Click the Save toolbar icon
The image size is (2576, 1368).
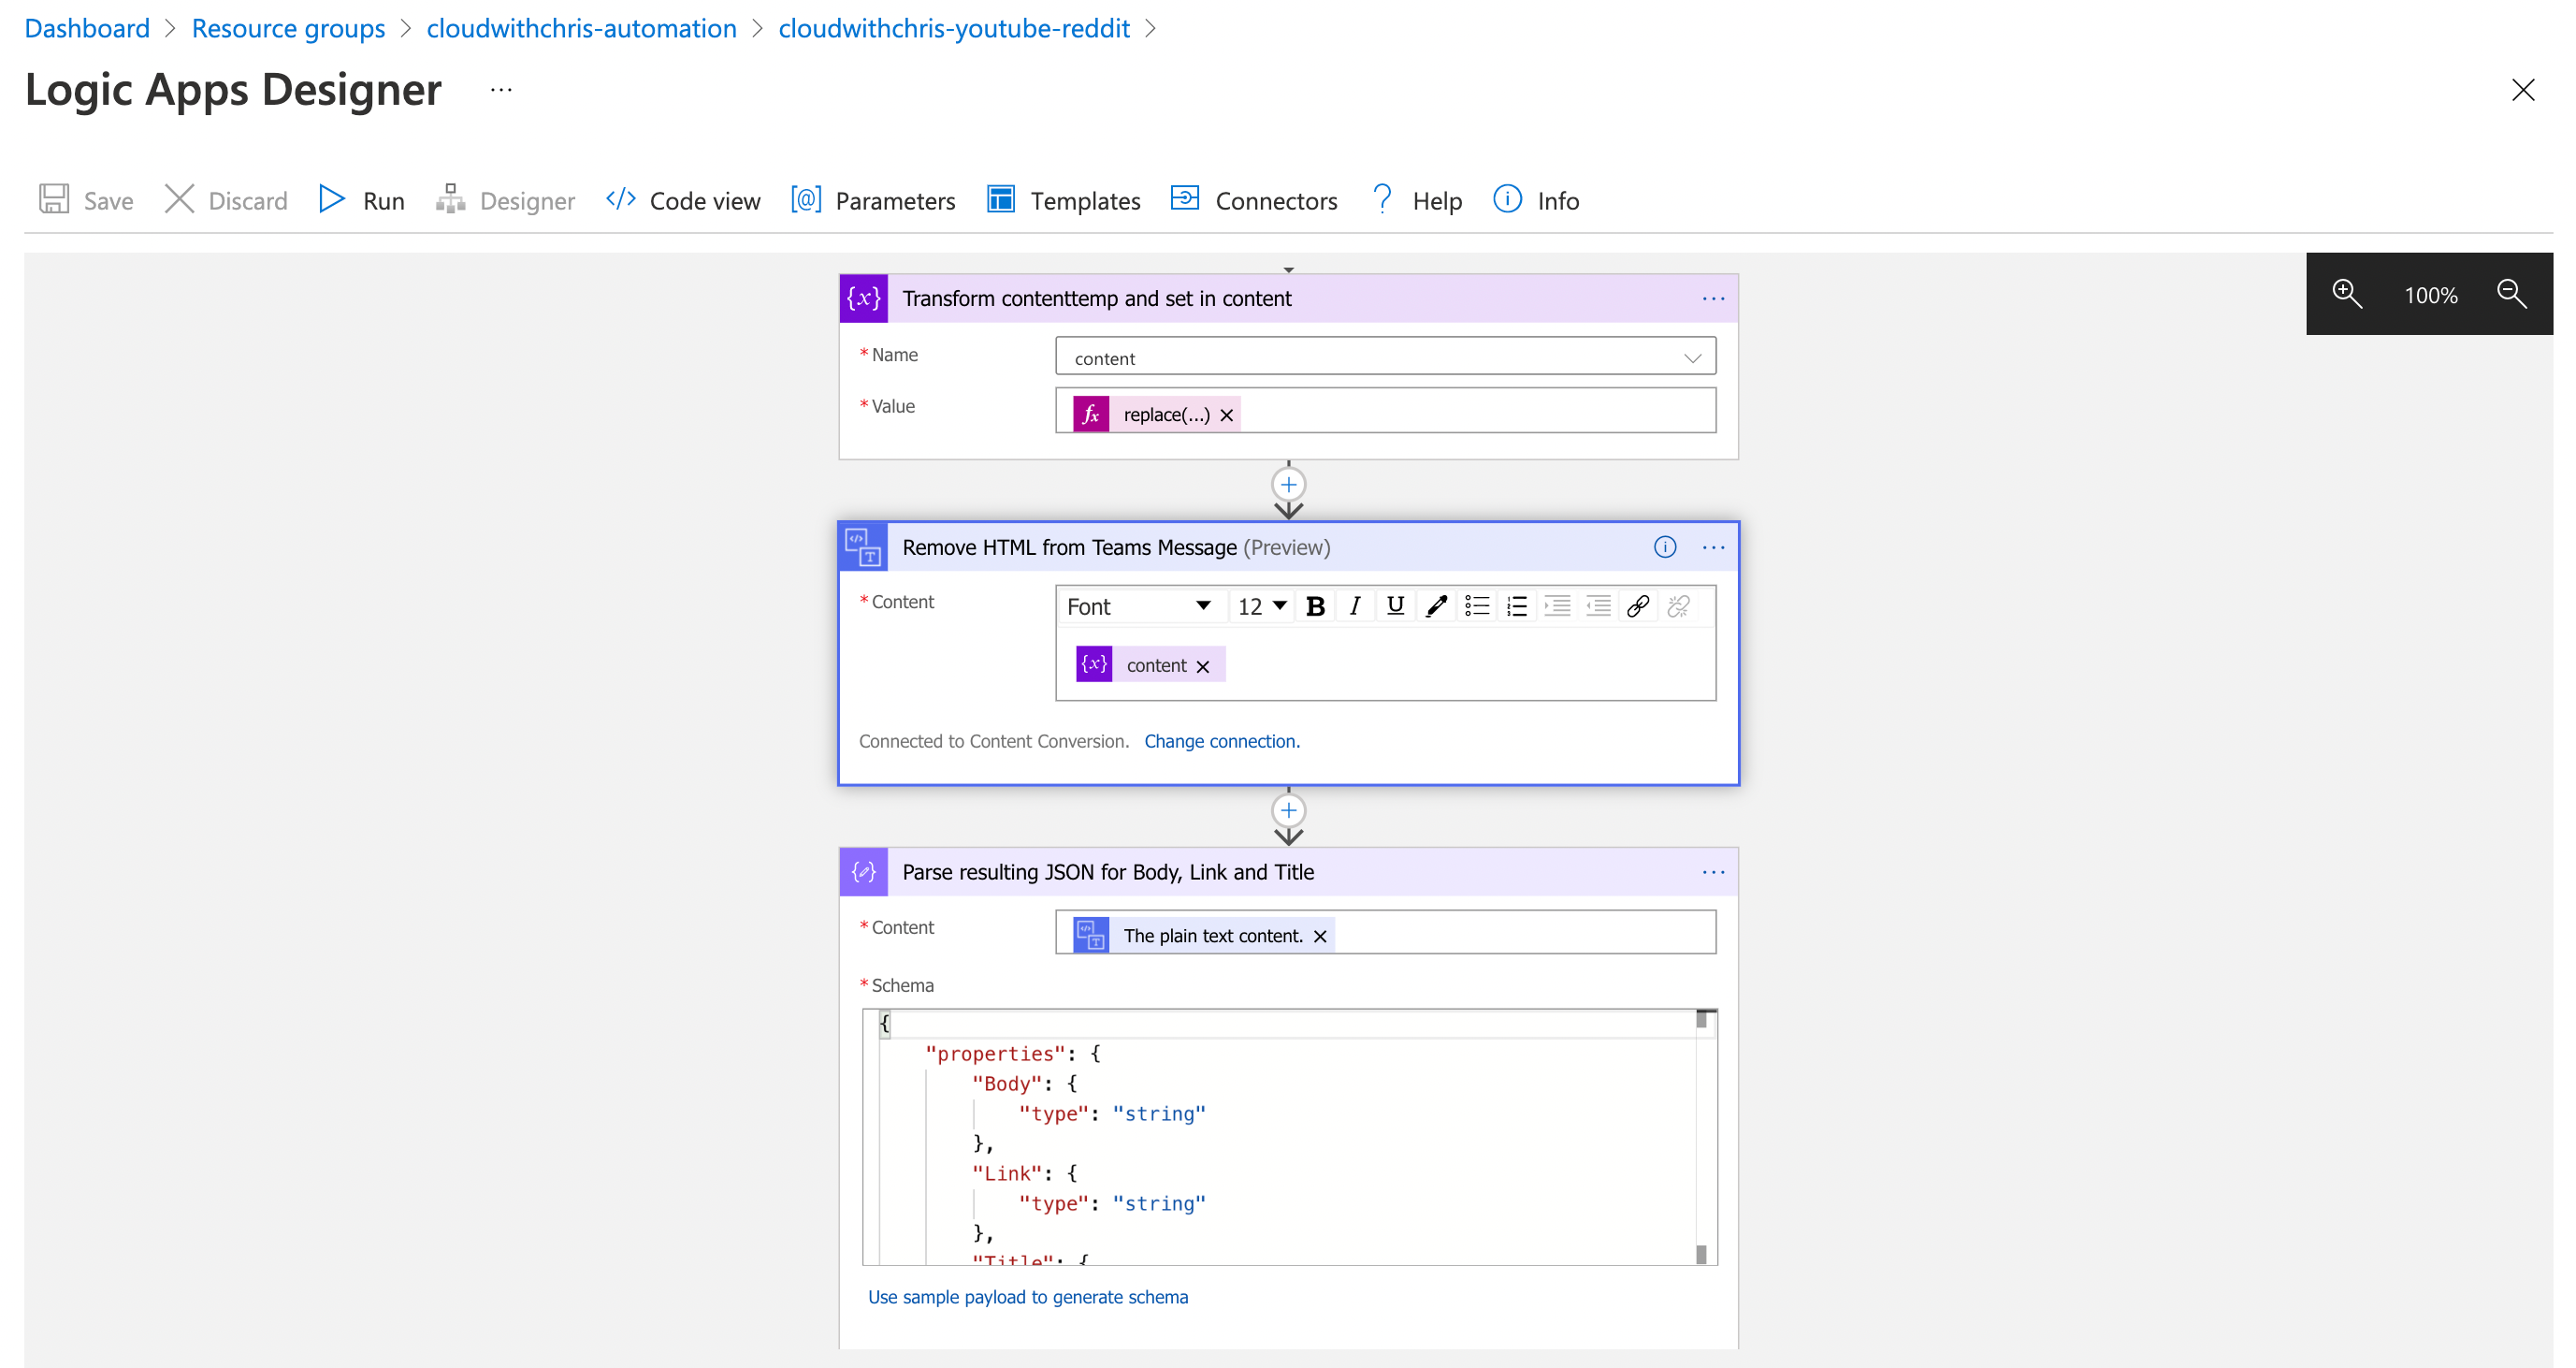coord(54,199)
